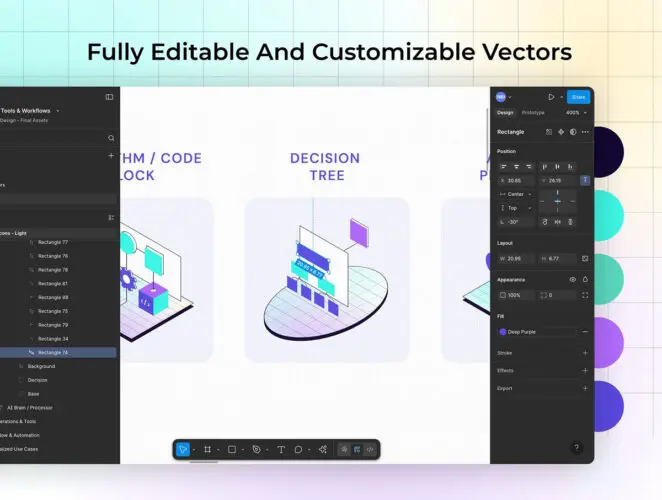Viewport: 662px width, 500px height.
Task: Click the blue Share button
Action: point(578,97)
